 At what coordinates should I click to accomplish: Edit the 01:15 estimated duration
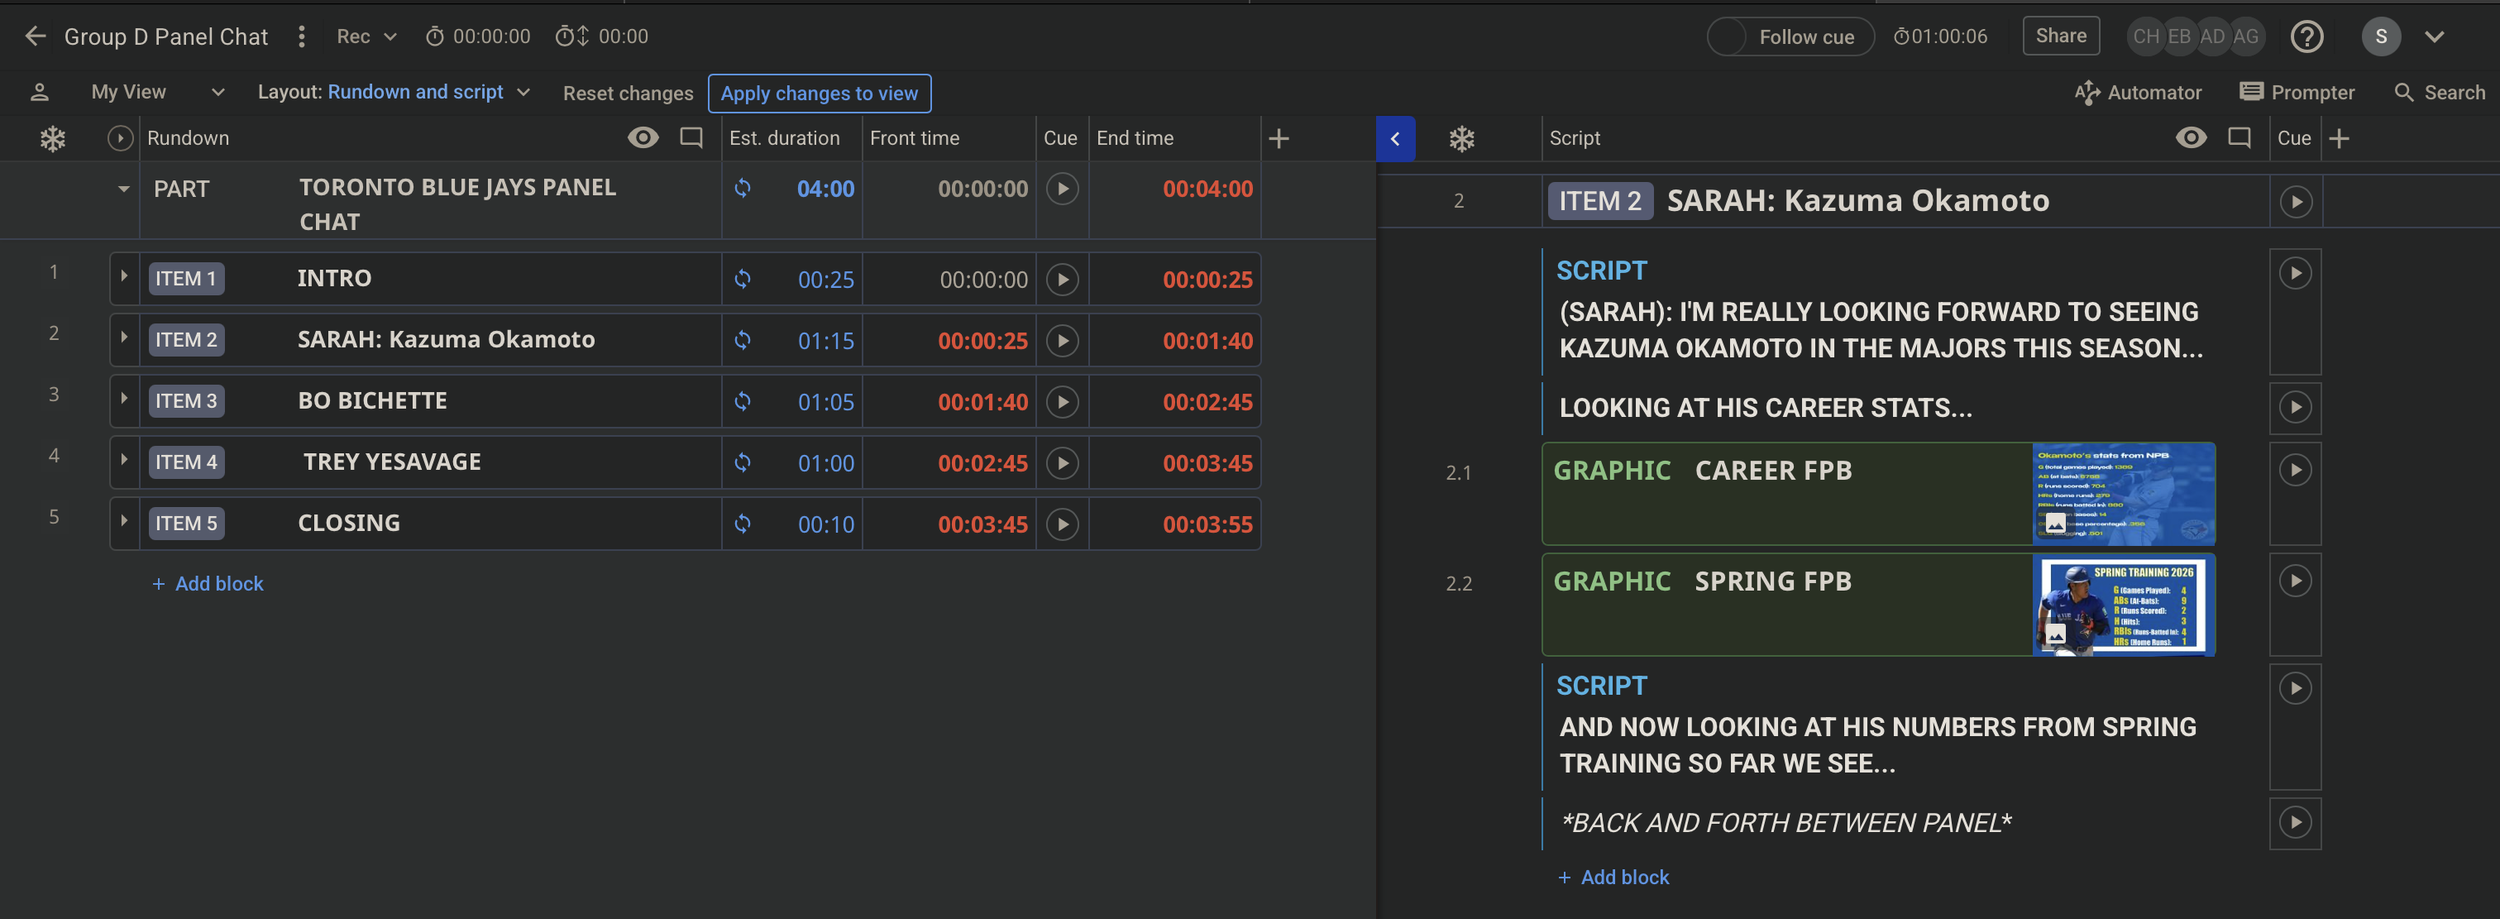[x=826, y=341]
